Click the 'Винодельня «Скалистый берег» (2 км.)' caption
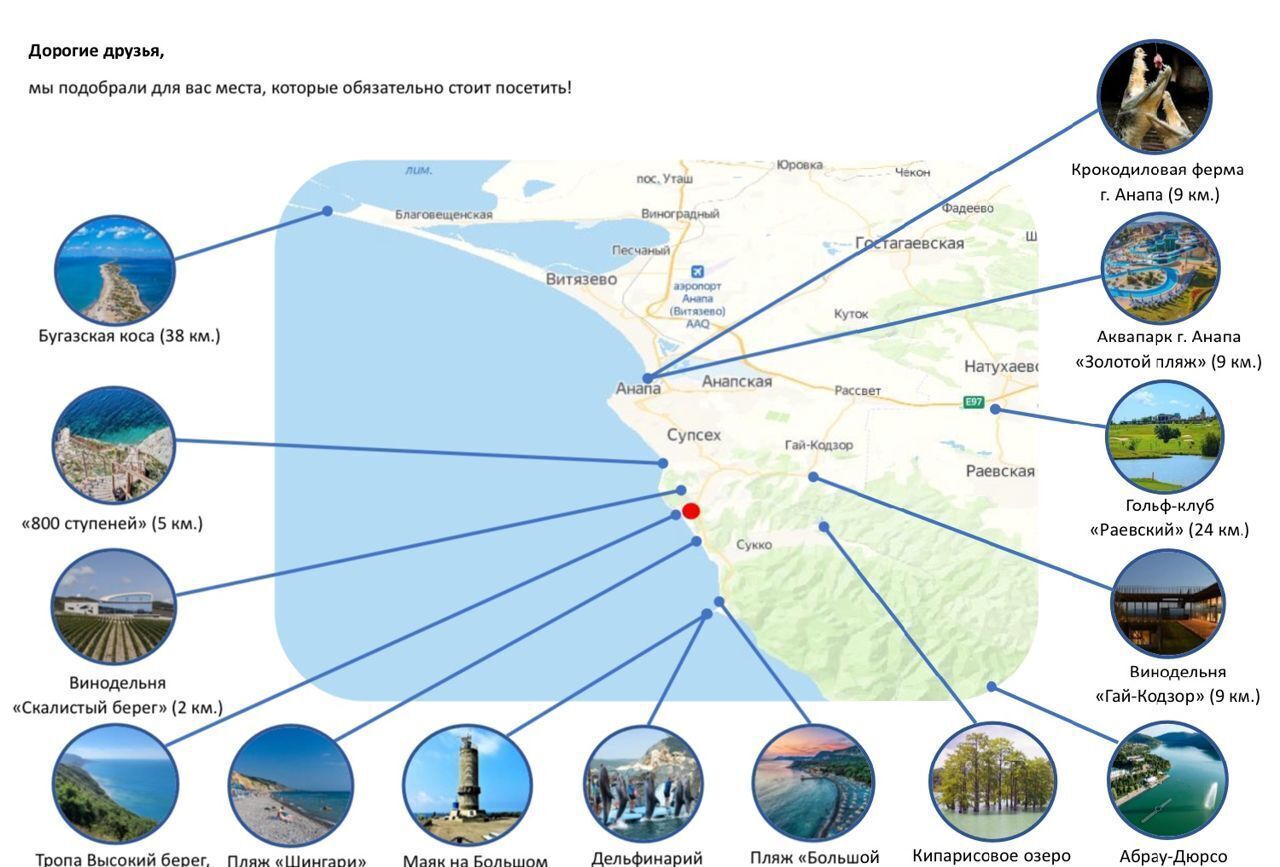Viewport: 1280px width, 867px height. [x=117, y=695]
